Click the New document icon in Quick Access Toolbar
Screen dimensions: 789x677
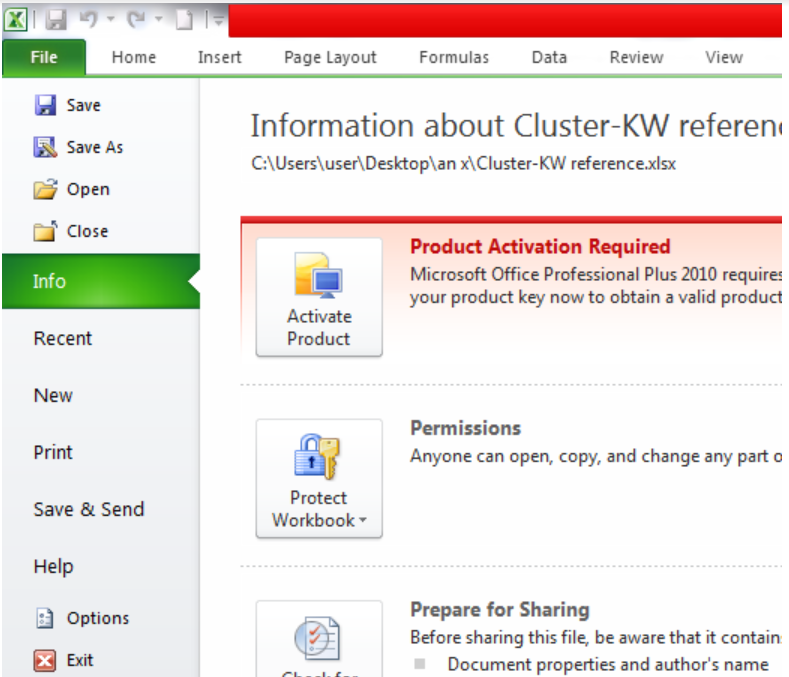(x=184, y=20)
